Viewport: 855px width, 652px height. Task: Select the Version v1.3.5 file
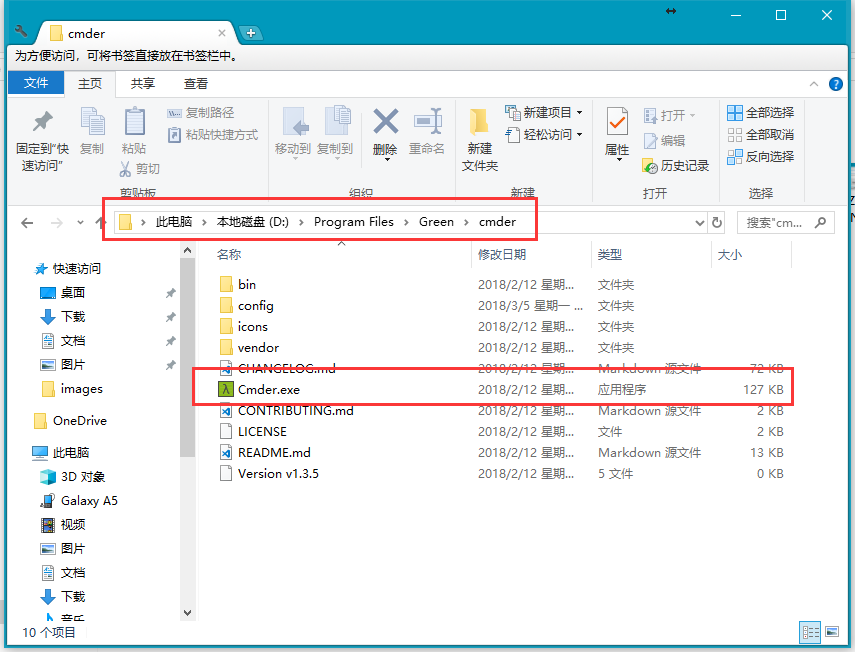coord(278,474)
